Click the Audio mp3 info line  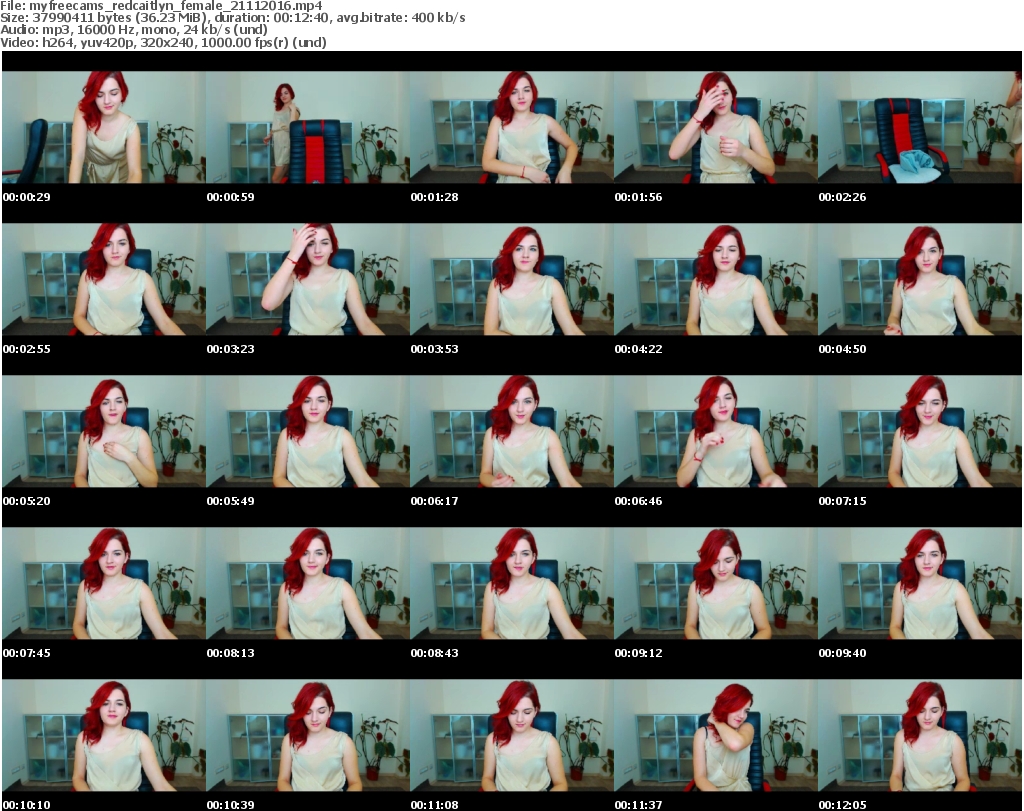point(134,30)
